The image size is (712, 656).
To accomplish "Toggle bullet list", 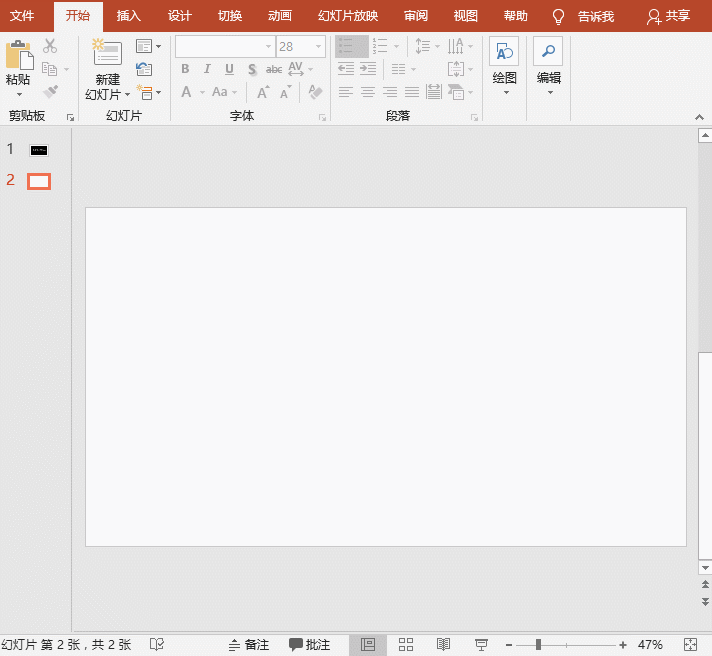I will [351, 46].
